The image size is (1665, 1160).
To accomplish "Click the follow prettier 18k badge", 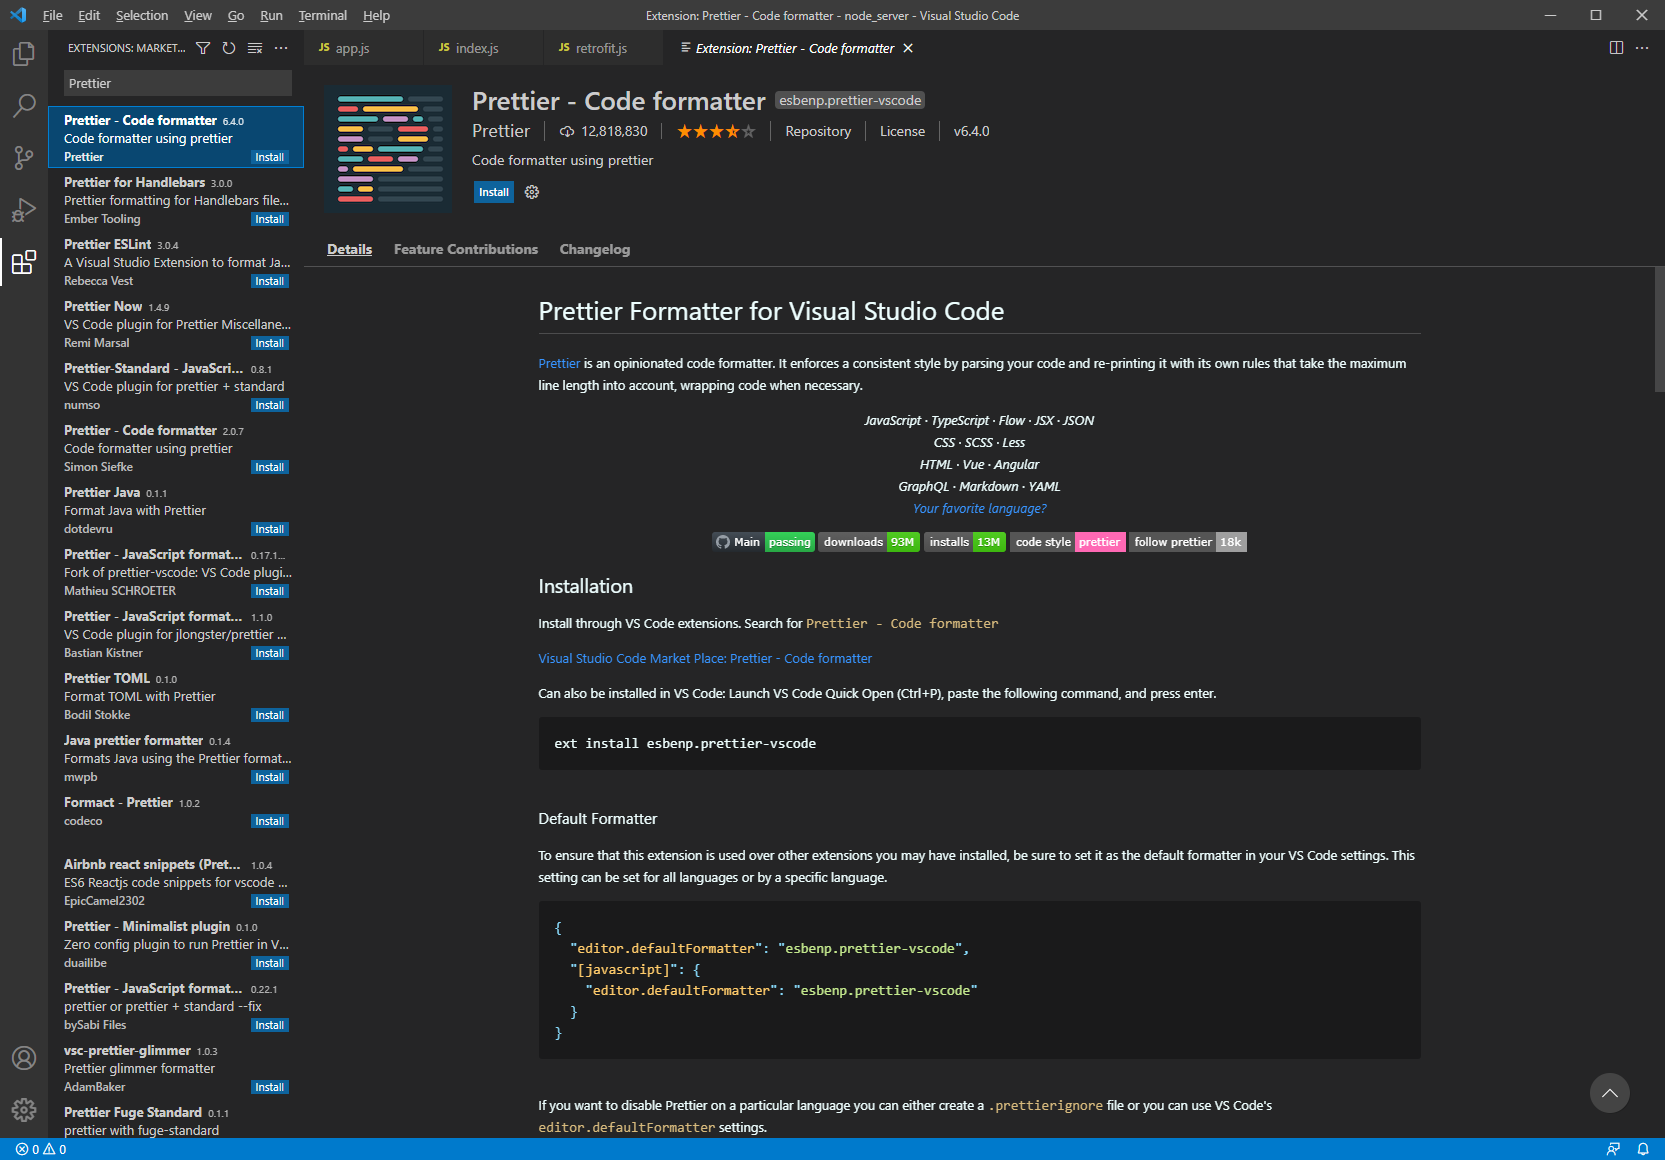I will coord(1188,542).
